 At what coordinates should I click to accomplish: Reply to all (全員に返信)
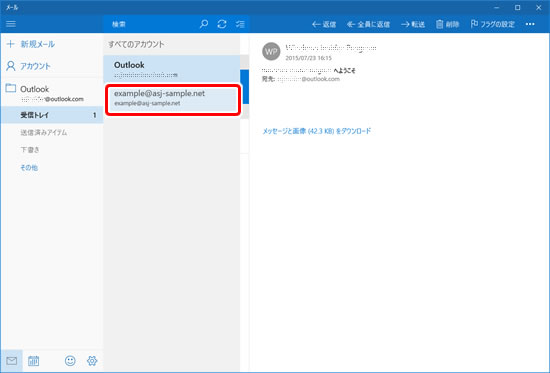coord(368,24)
